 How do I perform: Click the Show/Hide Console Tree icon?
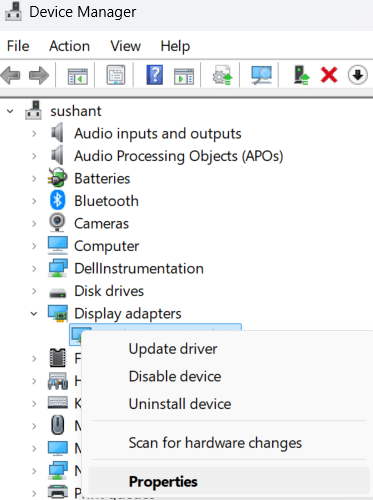78,76
